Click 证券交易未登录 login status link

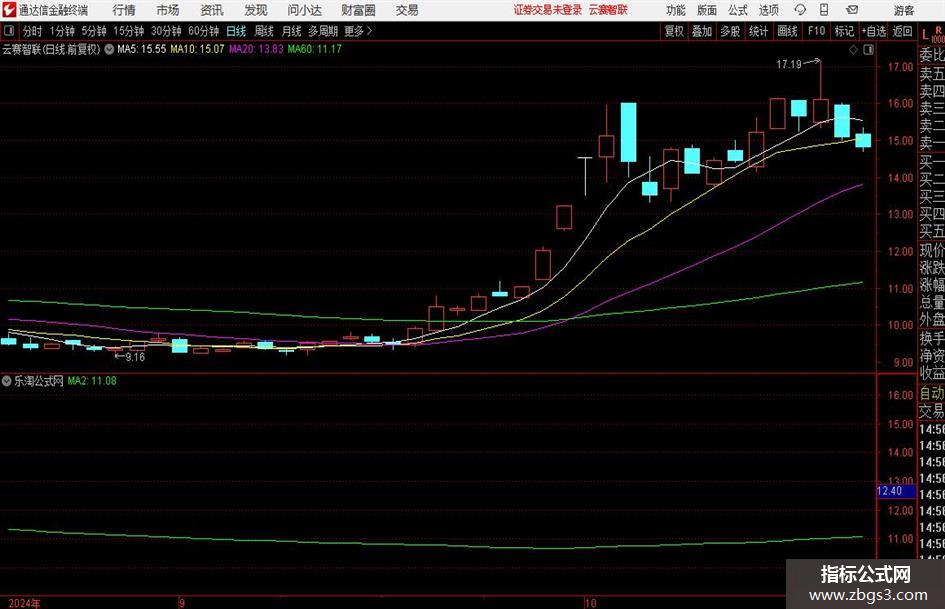tap(548, 10)
